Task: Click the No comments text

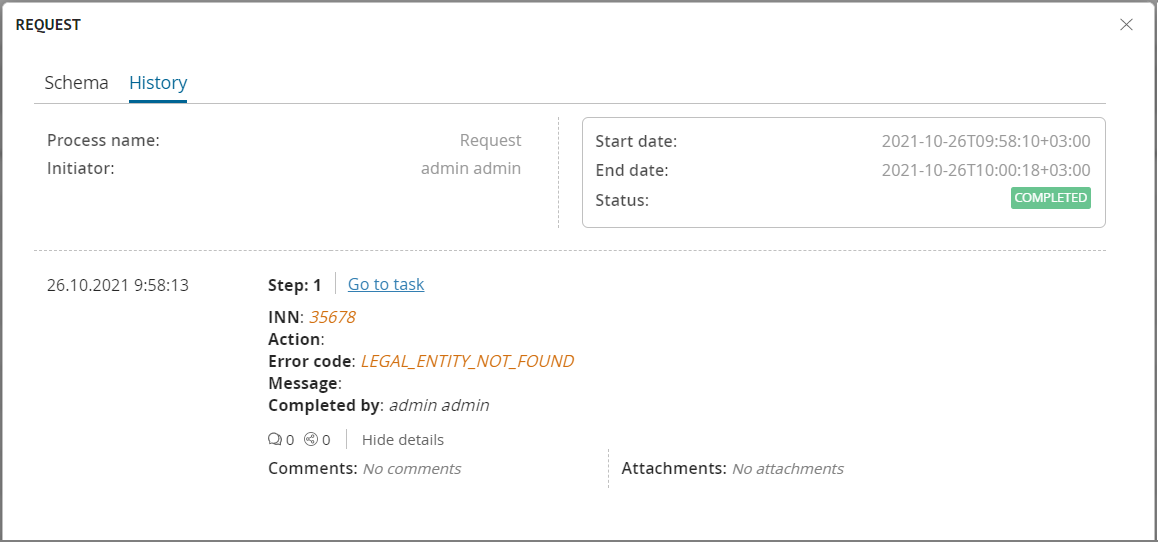Action: point(411,469)
